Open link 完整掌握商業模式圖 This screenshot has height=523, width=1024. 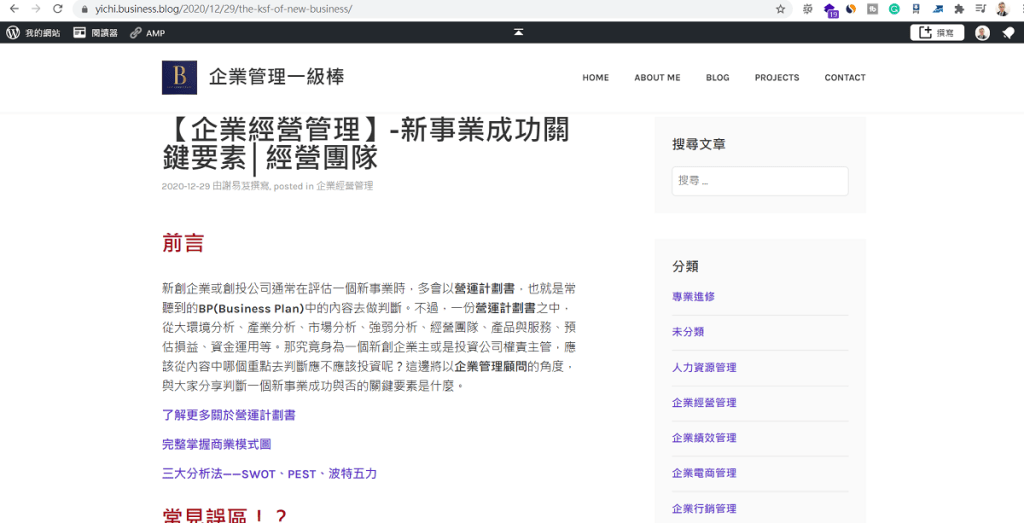click(x=217, y=445)
